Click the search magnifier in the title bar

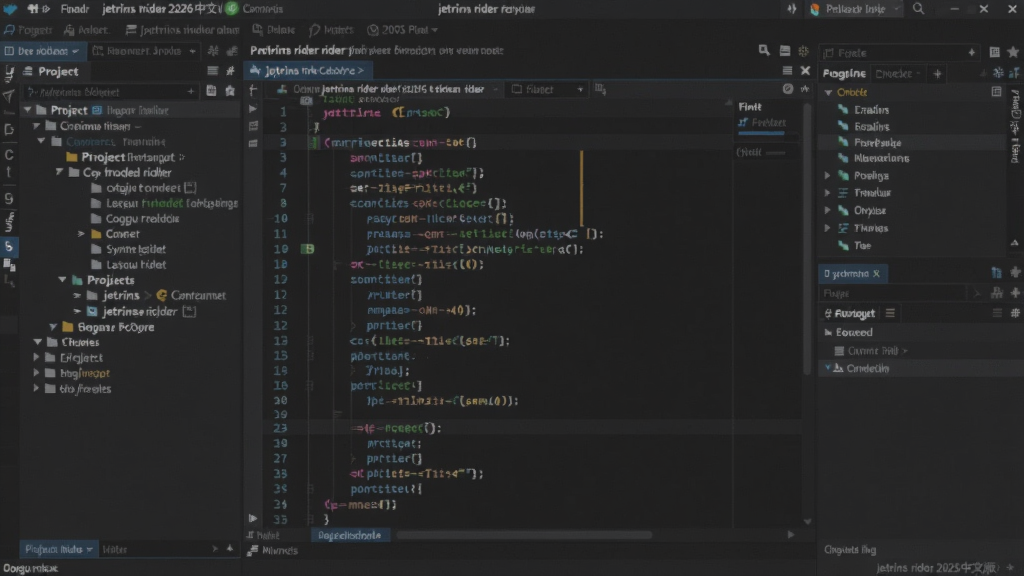pyautogui.click(x=918, y=8)
